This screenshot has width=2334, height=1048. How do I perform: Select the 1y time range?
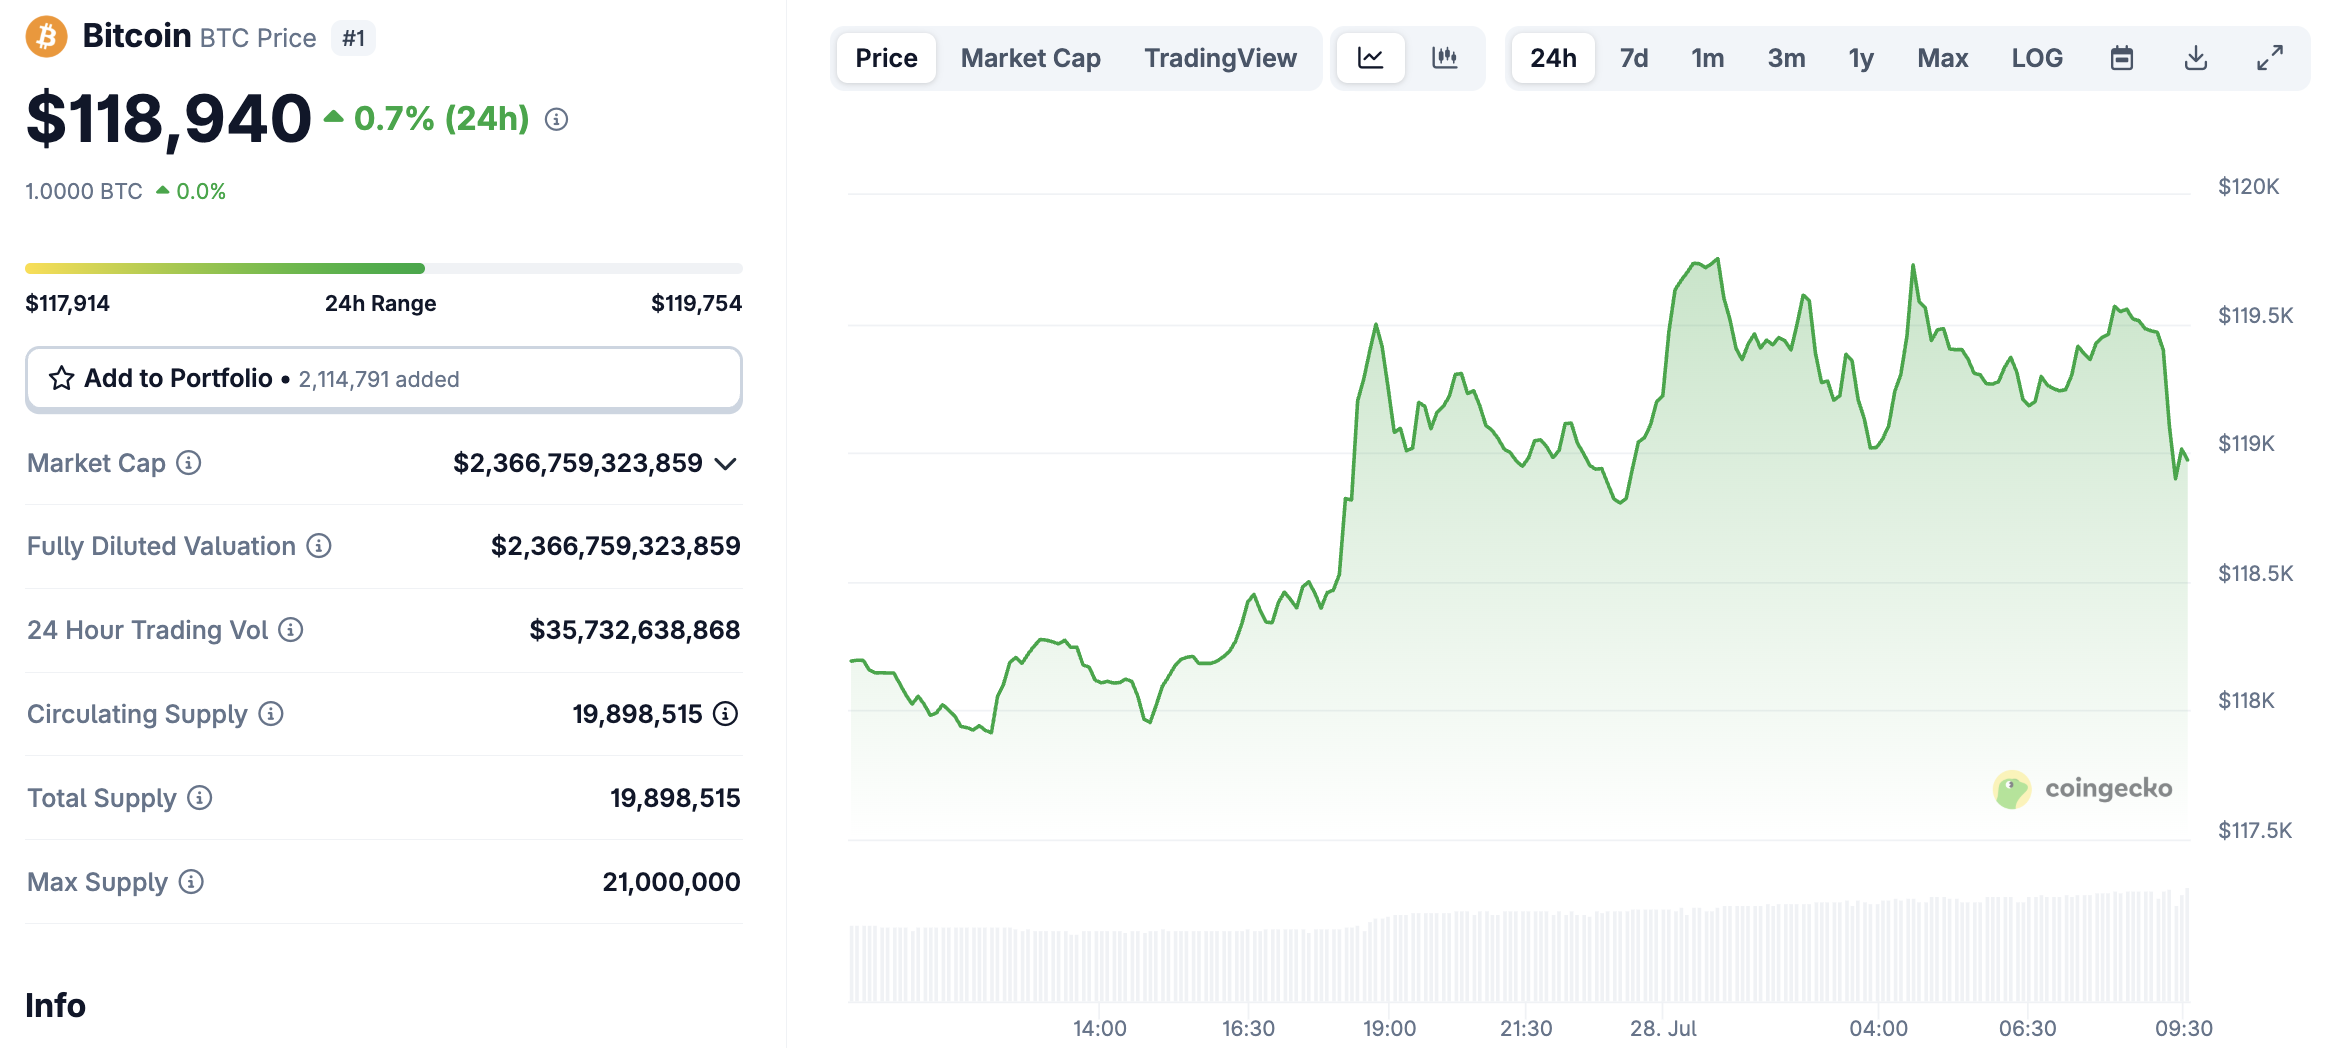tap(1861, 58)
